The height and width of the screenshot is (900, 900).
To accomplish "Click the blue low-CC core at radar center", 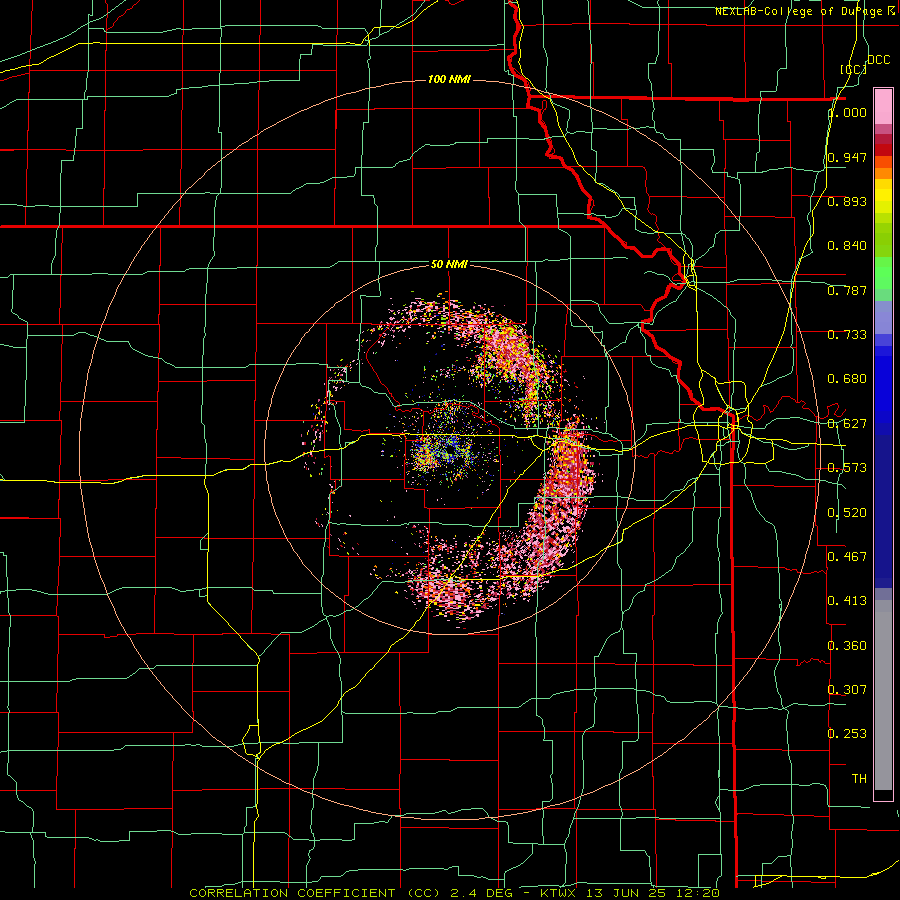I will pyautogui.click(x=449, y=451).
